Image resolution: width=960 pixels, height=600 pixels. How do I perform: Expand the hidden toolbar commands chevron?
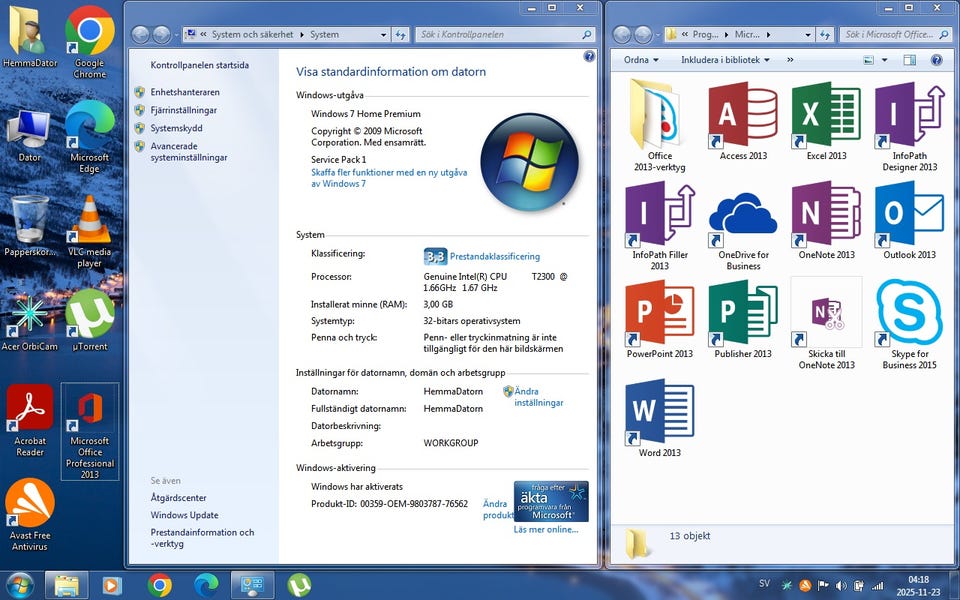pos(790,60)
